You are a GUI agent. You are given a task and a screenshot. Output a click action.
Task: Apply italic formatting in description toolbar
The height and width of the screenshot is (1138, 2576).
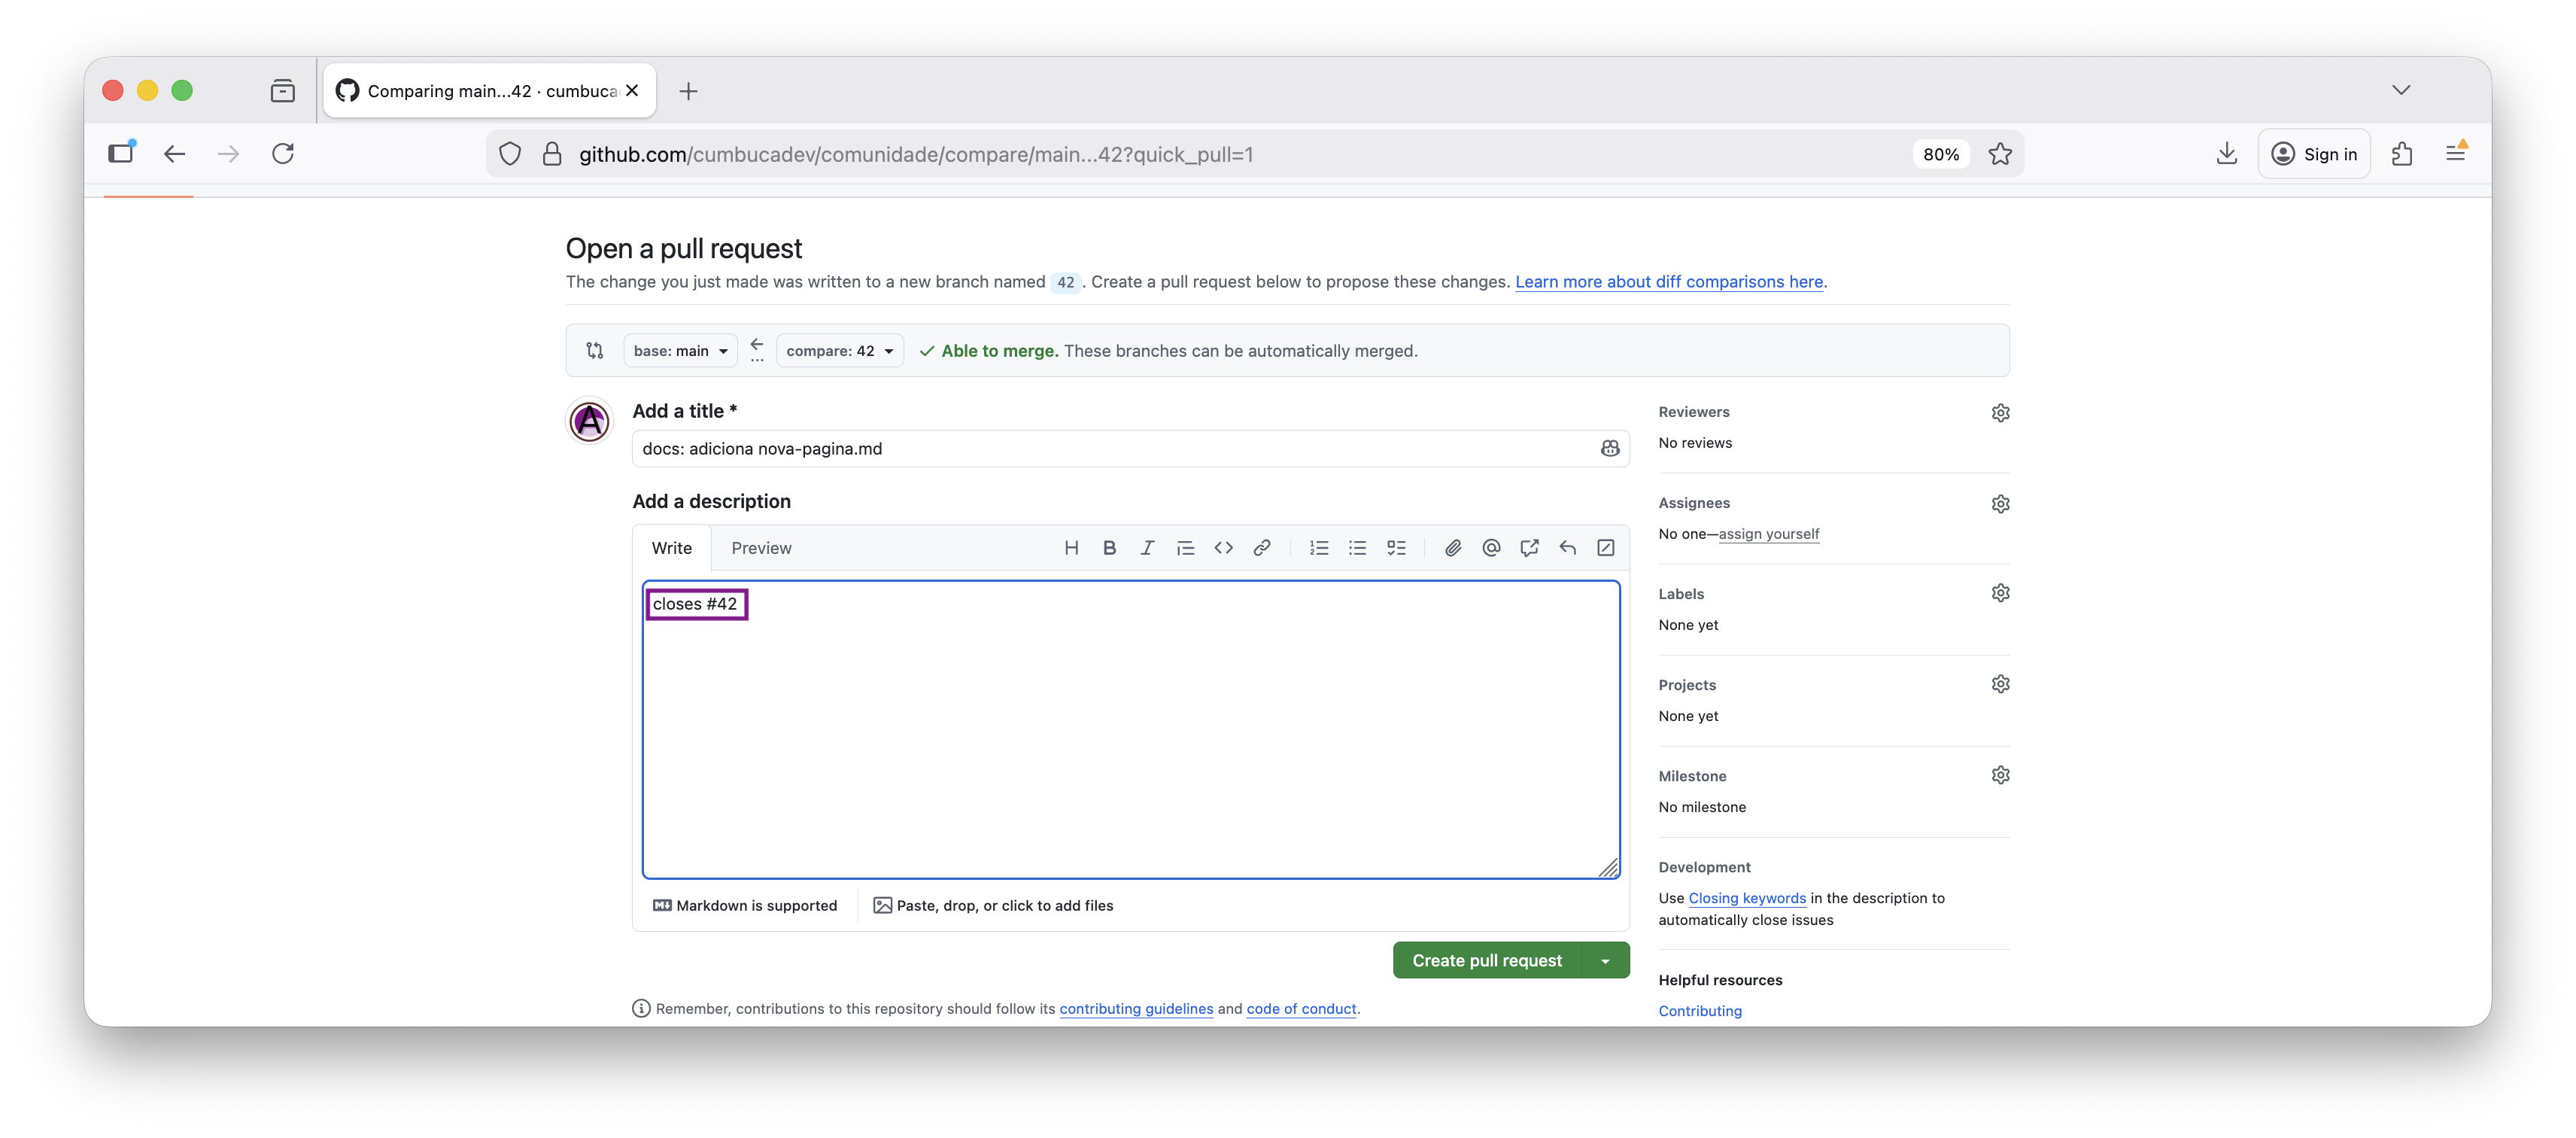1147,547
